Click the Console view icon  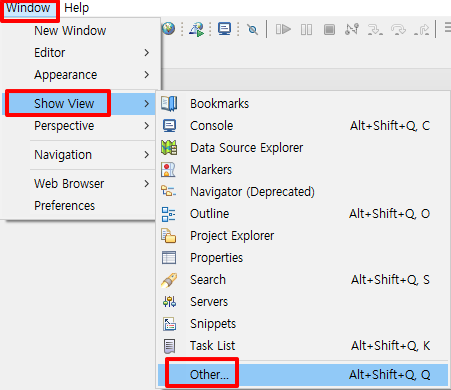(x=169, y=126)
